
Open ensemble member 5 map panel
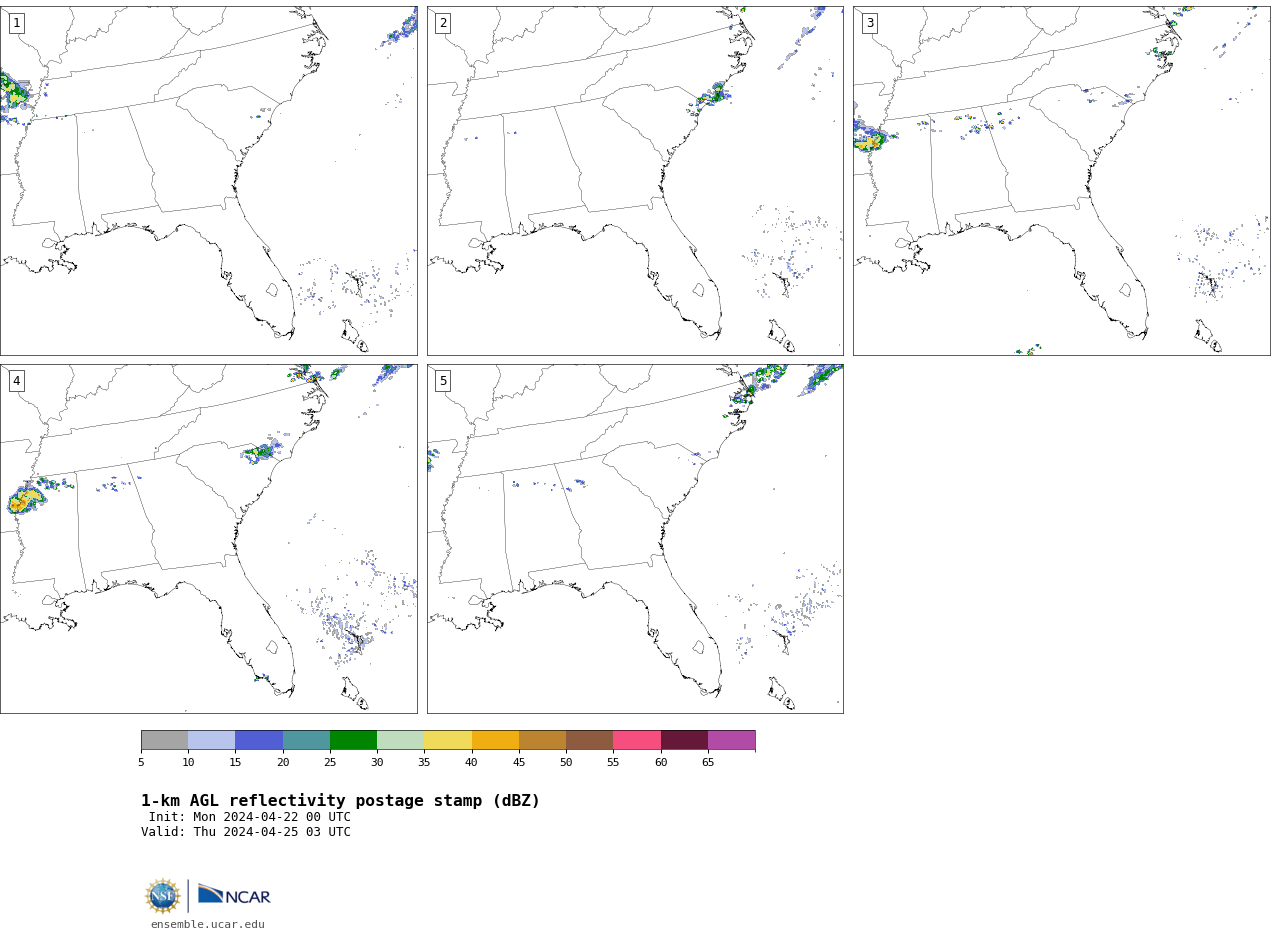coord(635,539)
